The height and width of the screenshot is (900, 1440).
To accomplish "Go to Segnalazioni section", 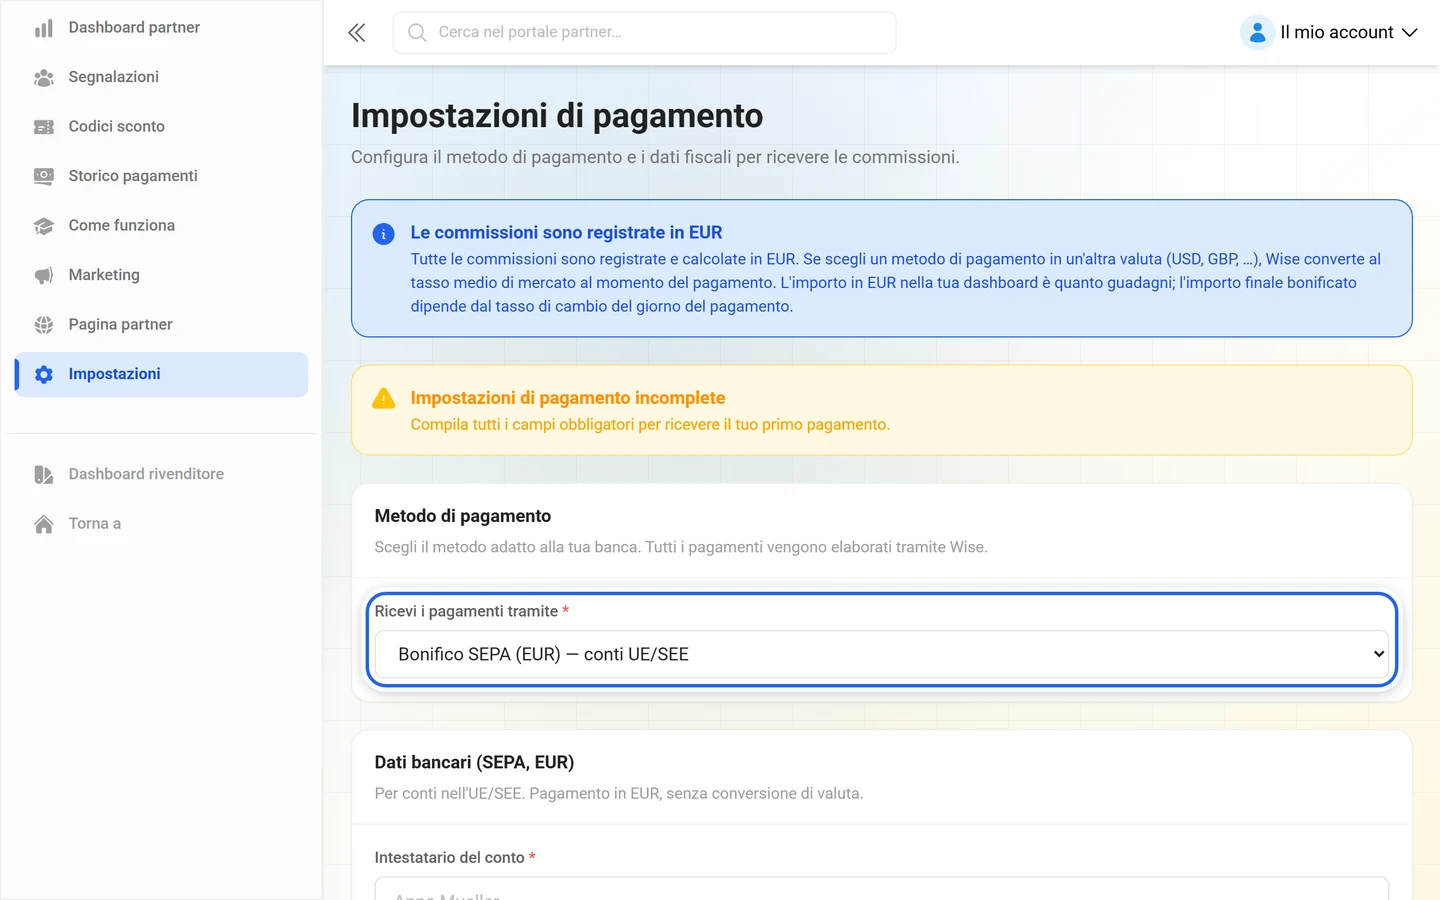I will 162,77.
